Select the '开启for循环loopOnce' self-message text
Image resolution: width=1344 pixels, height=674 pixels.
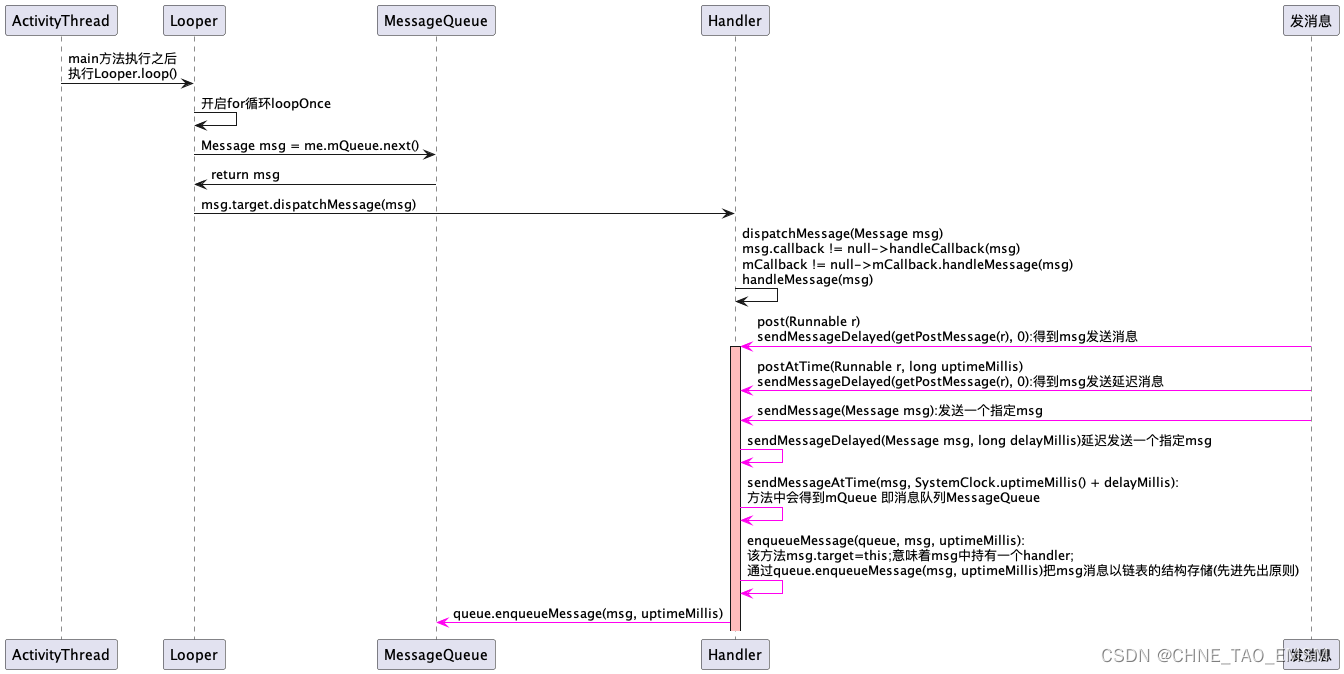tap(264, 103)
